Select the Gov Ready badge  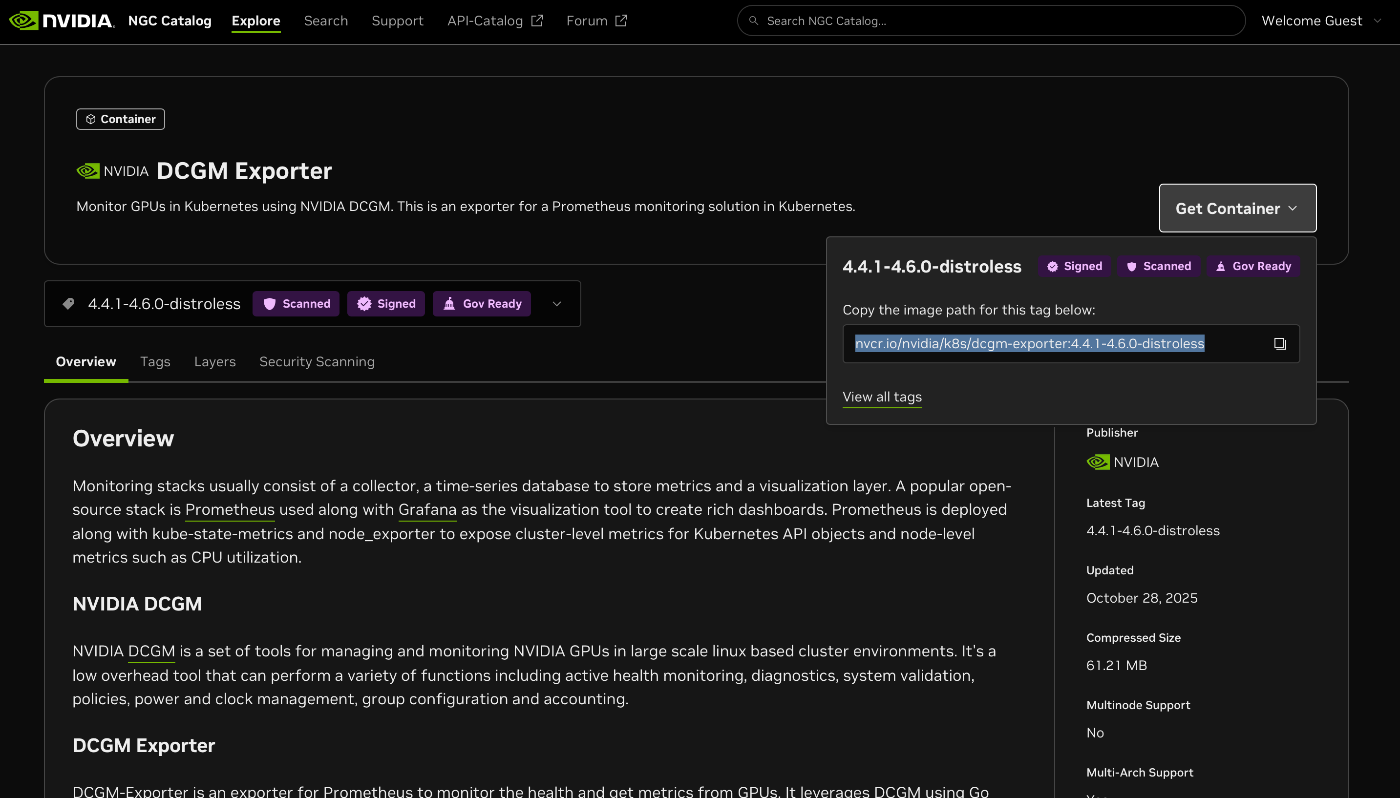pos(482,303)
